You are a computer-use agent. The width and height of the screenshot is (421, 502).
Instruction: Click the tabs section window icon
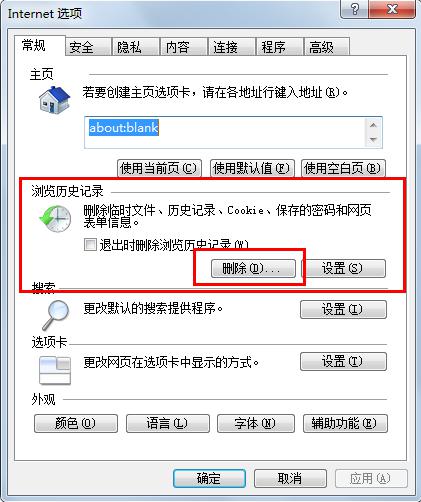55,370
